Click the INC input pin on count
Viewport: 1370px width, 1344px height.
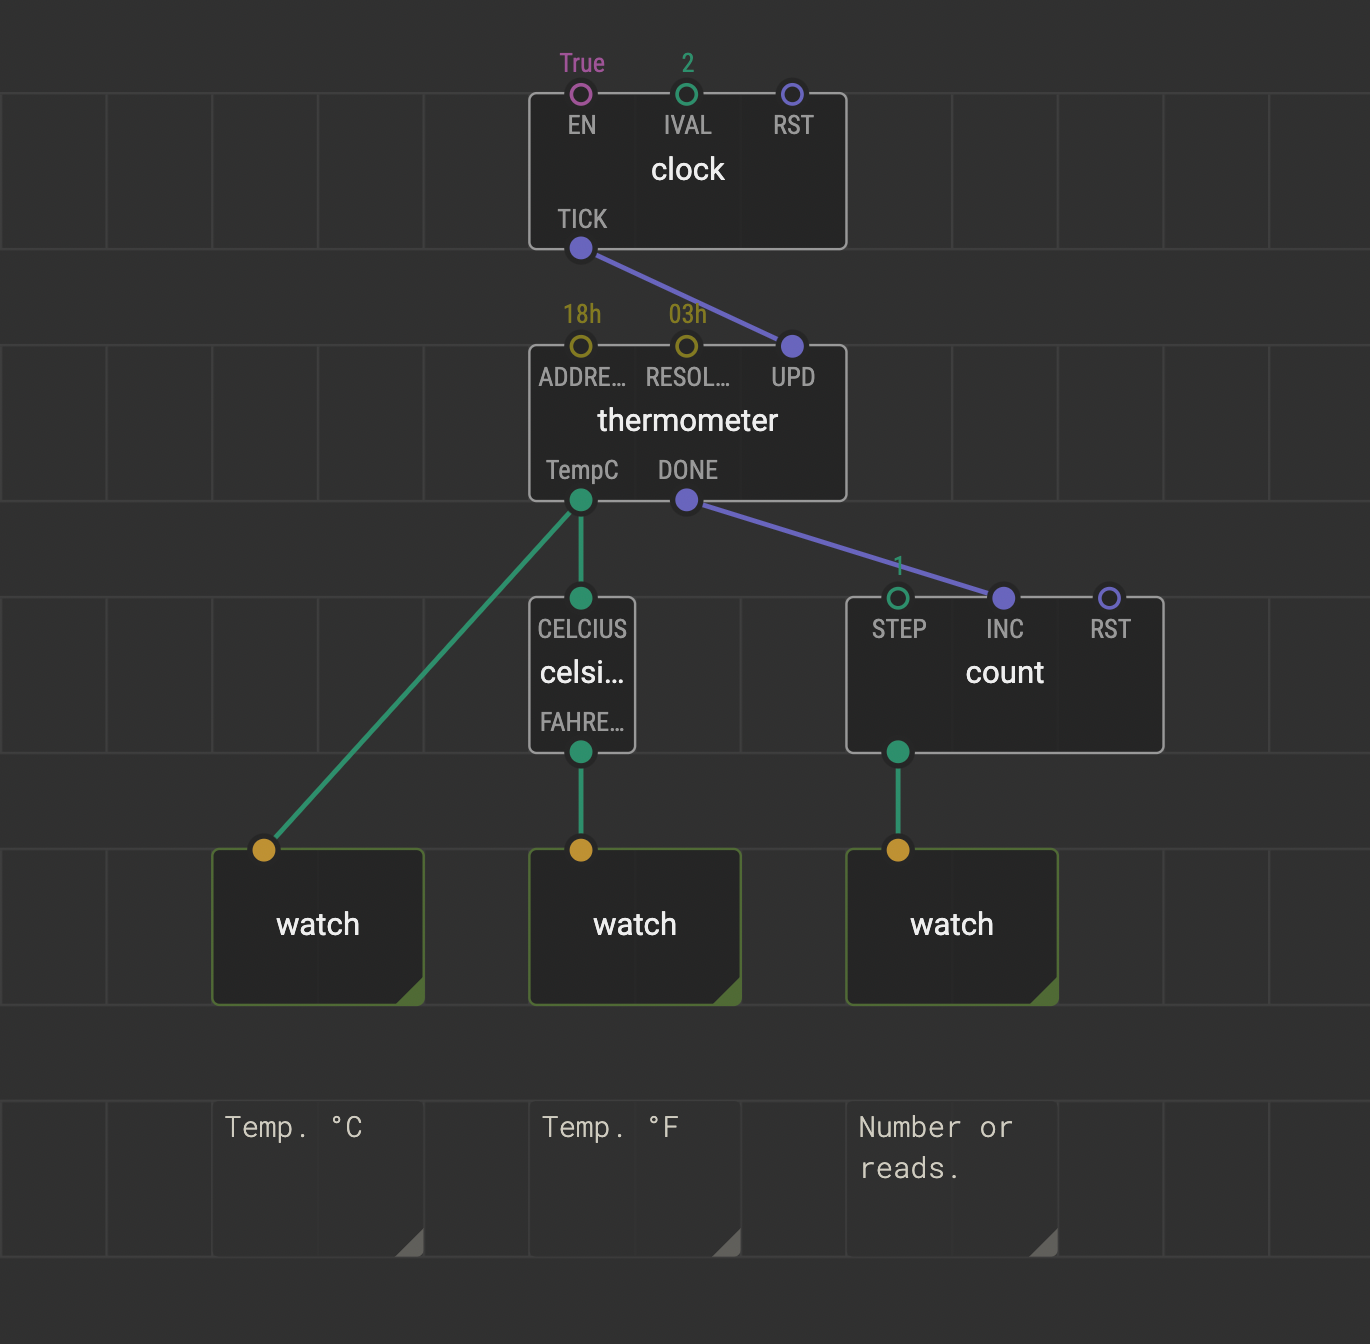pyautogui.click(x=1004, y=598)
